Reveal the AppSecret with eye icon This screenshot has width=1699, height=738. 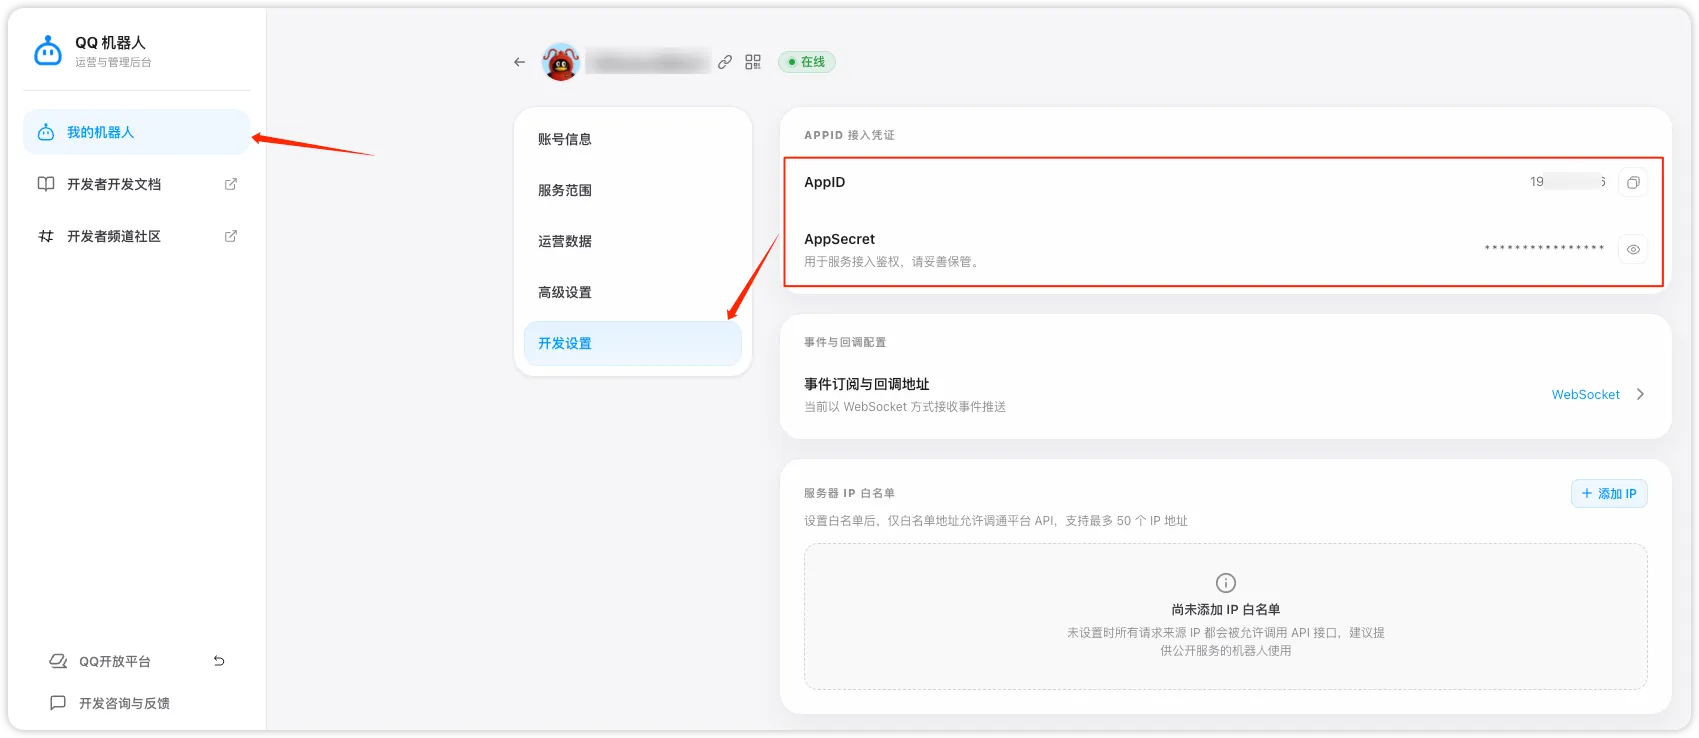click(1633, 249)
